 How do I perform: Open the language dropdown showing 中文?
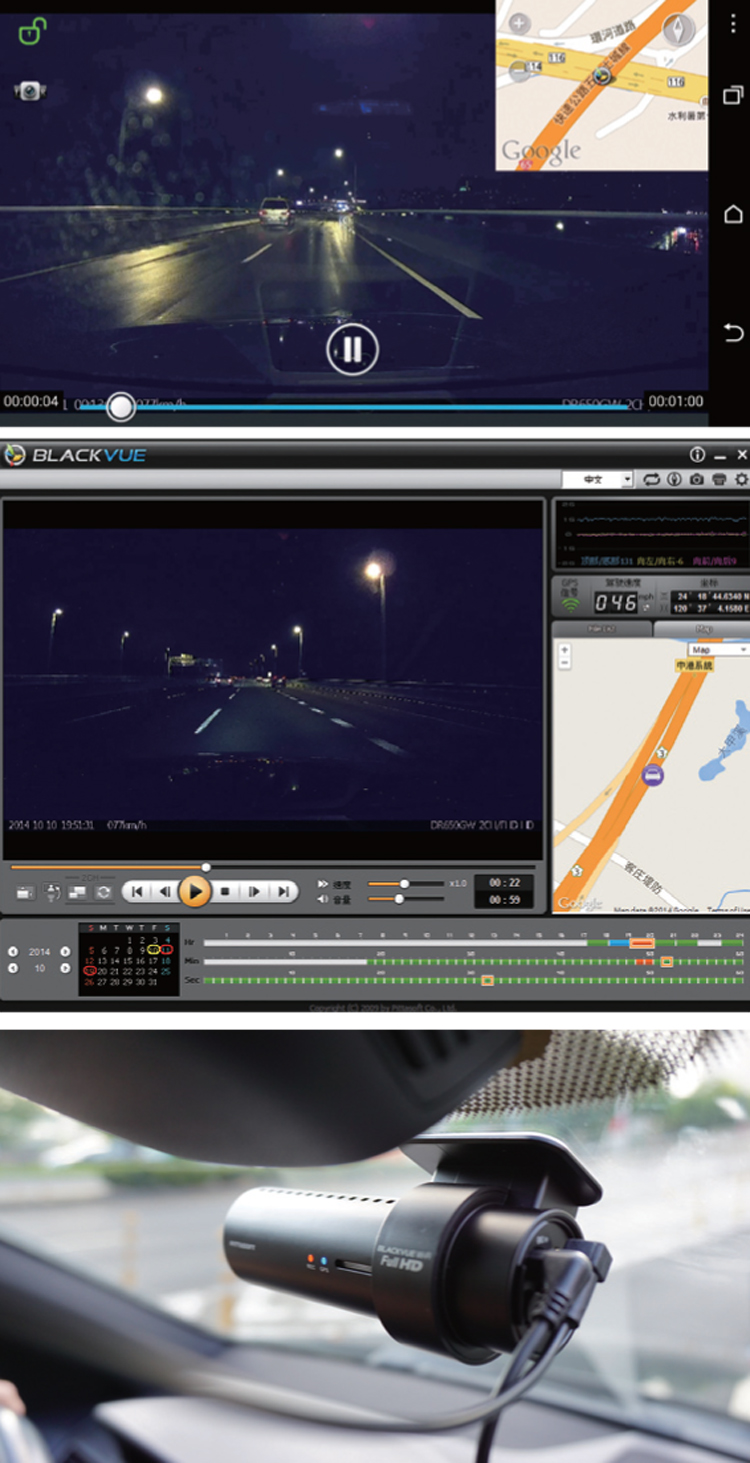[x=598, y=480]
